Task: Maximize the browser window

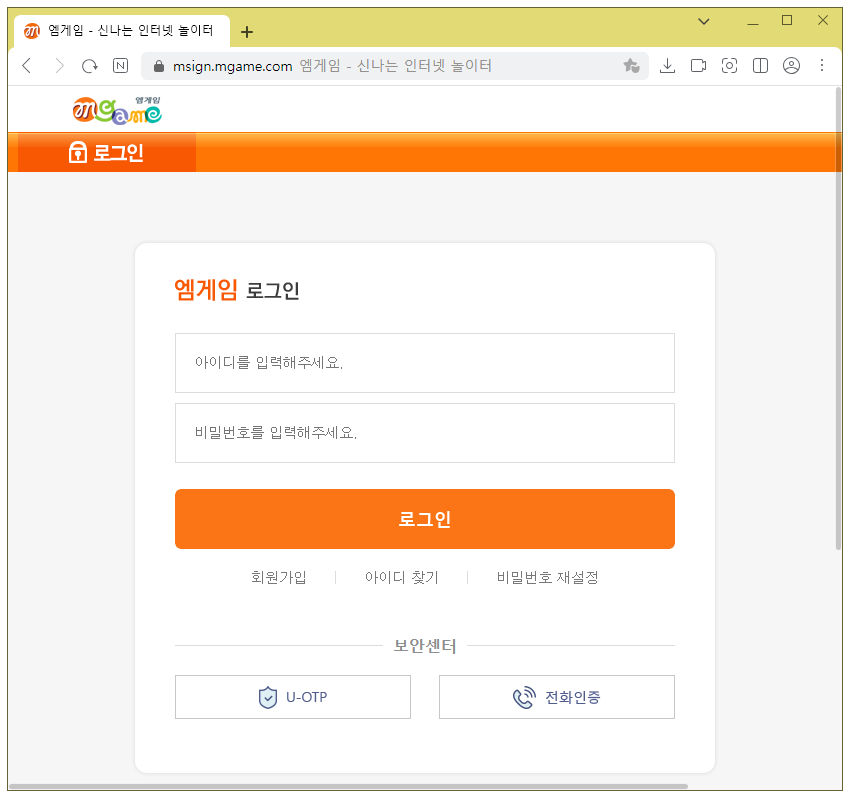Action: pos(787,21)
